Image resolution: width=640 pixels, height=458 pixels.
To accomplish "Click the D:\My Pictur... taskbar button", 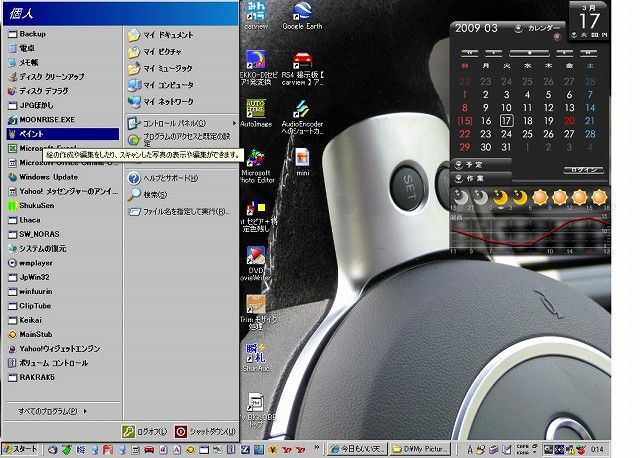I will point(420,449).
